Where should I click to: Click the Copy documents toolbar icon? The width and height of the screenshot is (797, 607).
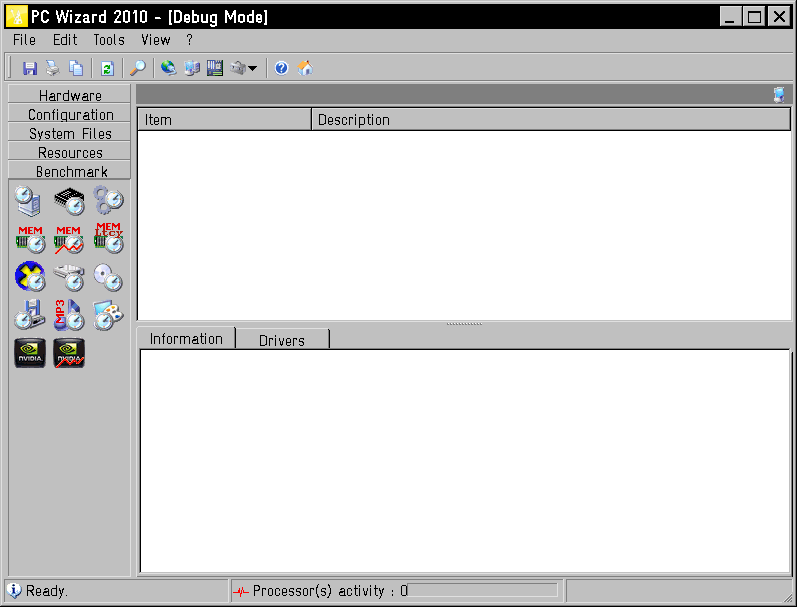tap(76, 68)
